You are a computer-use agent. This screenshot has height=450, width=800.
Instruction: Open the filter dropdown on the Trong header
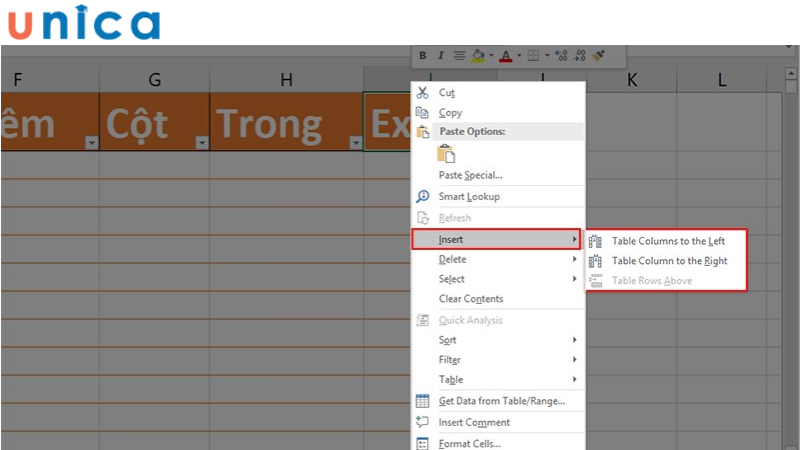pos(355,143)
